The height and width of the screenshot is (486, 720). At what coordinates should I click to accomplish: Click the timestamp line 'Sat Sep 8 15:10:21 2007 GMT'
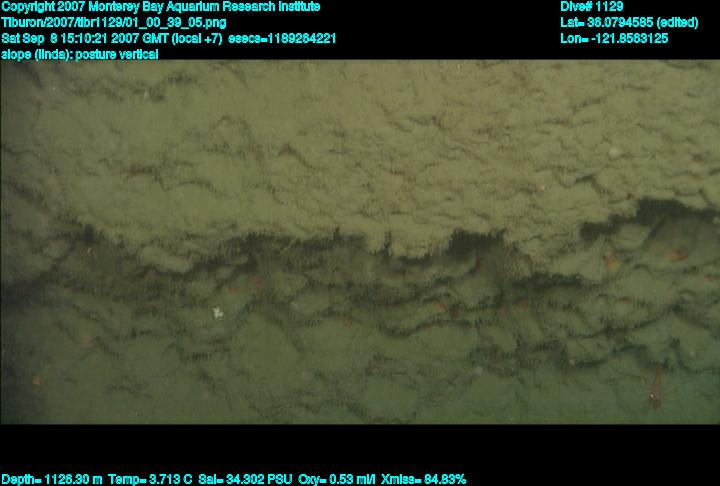[85, 38]
